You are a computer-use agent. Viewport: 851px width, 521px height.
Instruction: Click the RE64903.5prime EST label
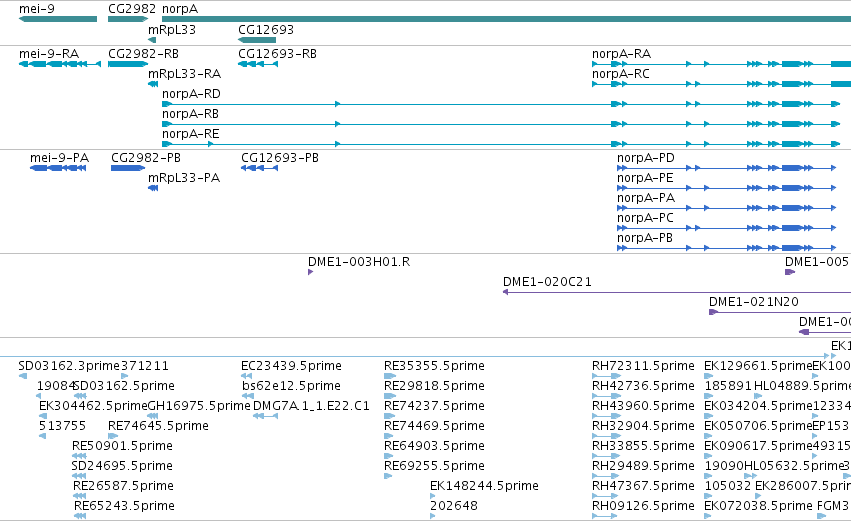pos(434,447)
